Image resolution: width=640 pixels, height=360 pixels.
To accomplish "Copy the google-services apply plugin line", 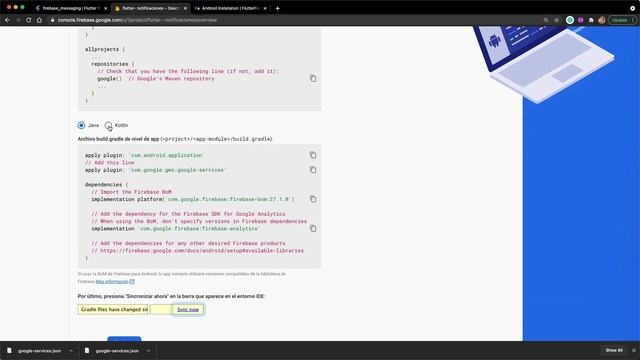I will (x=313, y=170).
